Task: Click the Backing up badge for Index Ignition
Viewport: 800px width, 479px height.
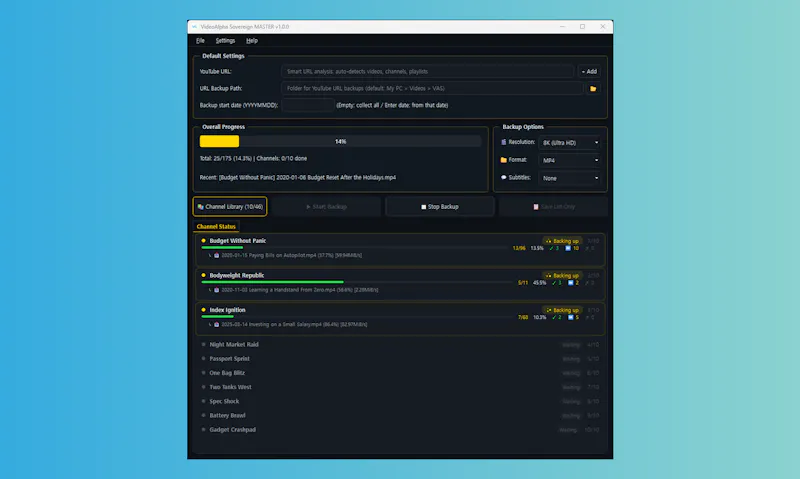Action: click(x=562, y=310)
